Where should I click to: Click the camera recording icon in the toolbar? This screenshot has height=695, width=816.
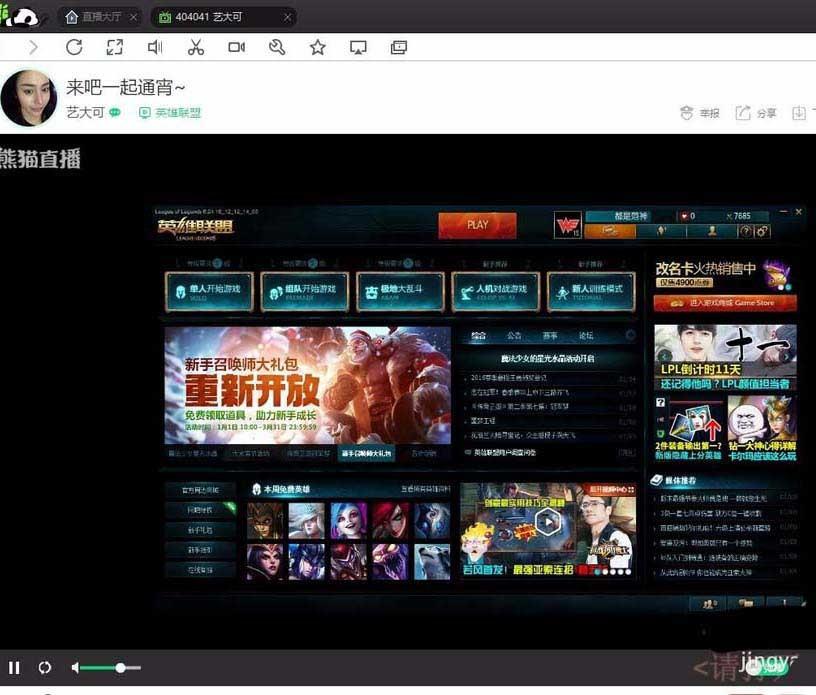(236, 46)
